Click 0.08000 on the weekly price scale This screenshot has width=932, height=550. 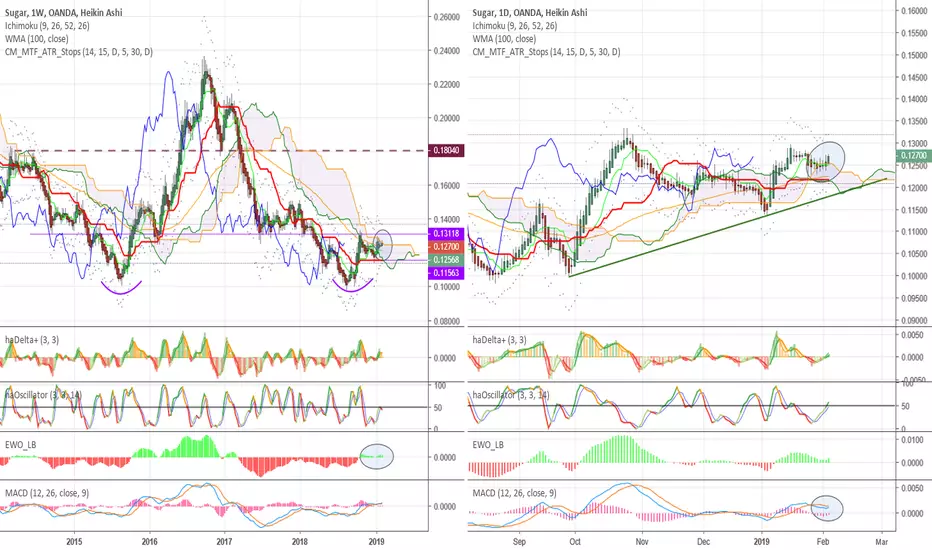coord(446,321)
